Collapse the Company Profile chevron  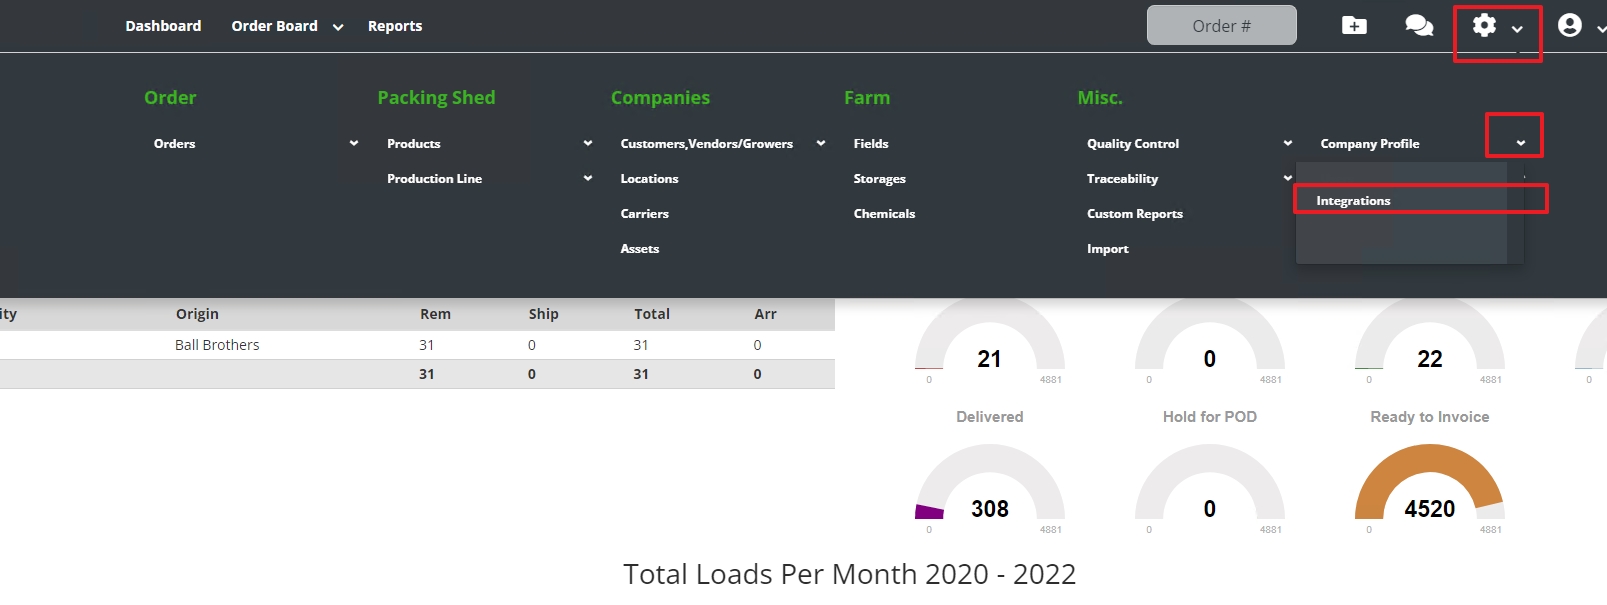[1520, 144]
